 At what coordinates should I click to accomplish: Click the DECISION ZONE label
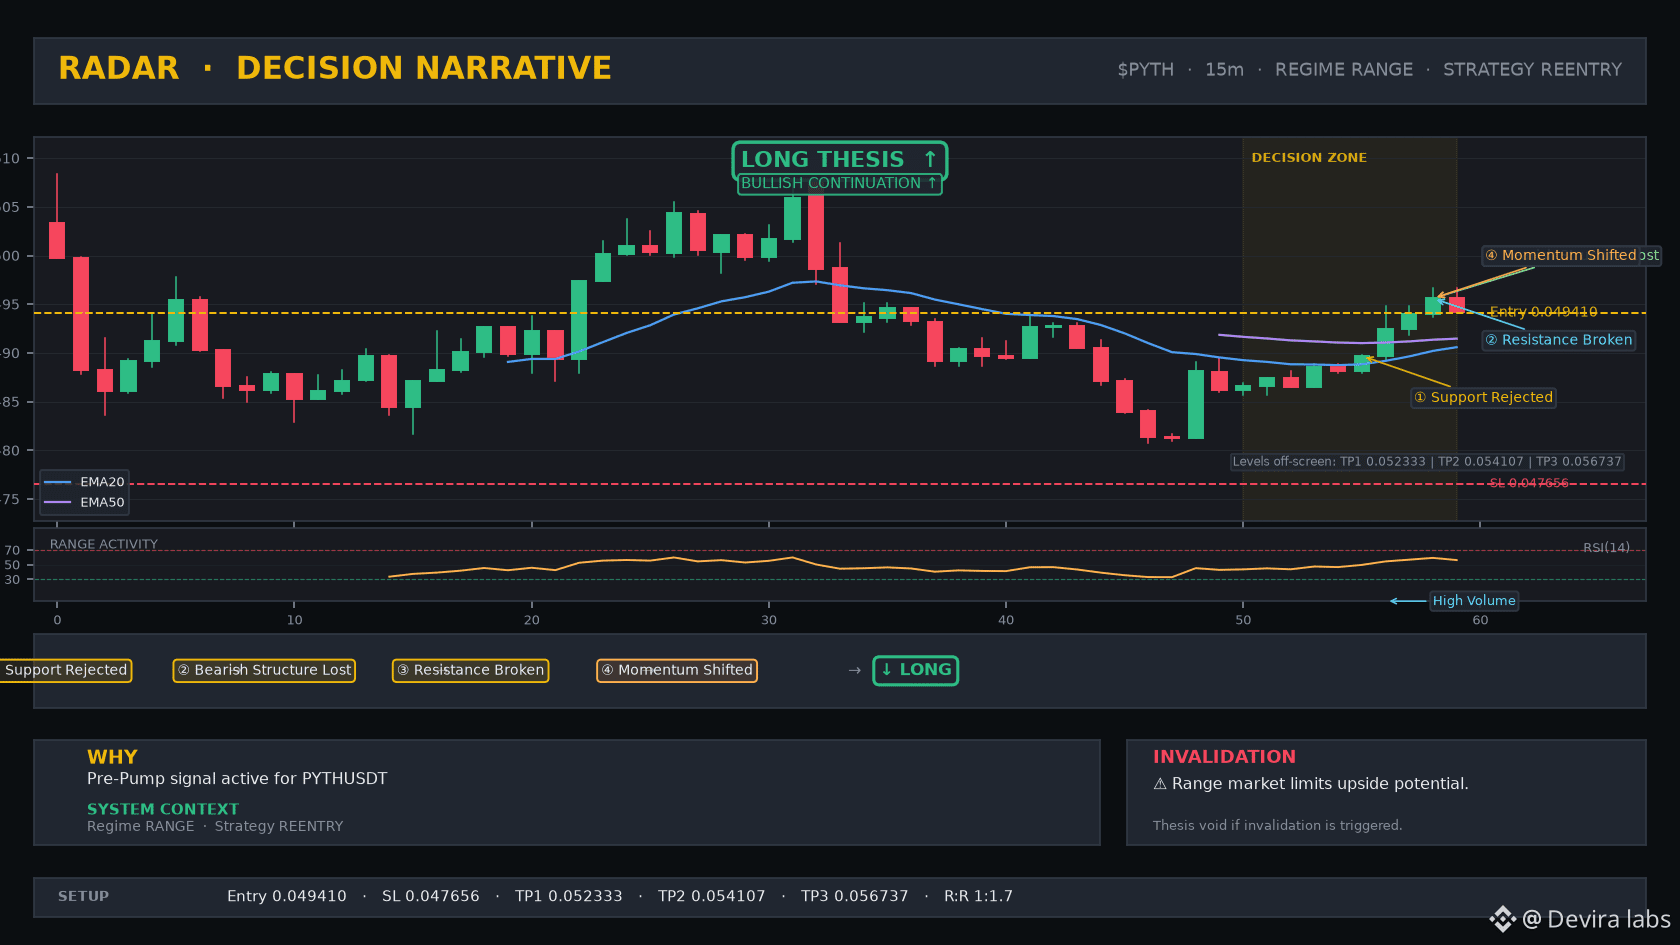tap(1309, 157)
